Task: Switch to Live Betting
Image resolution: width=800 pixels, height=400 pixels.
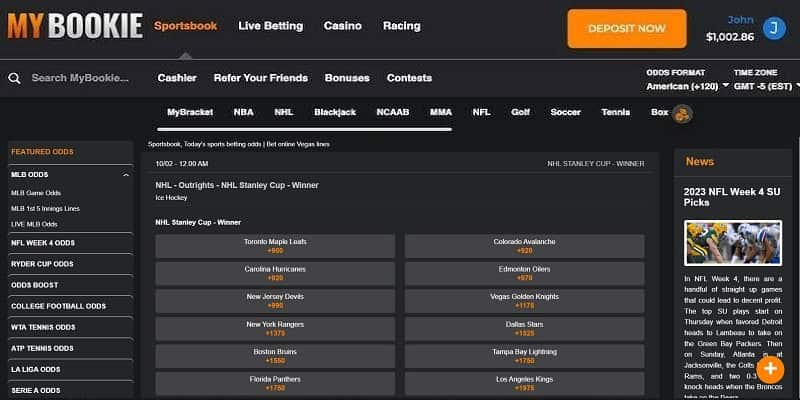Action: (270, 26)
